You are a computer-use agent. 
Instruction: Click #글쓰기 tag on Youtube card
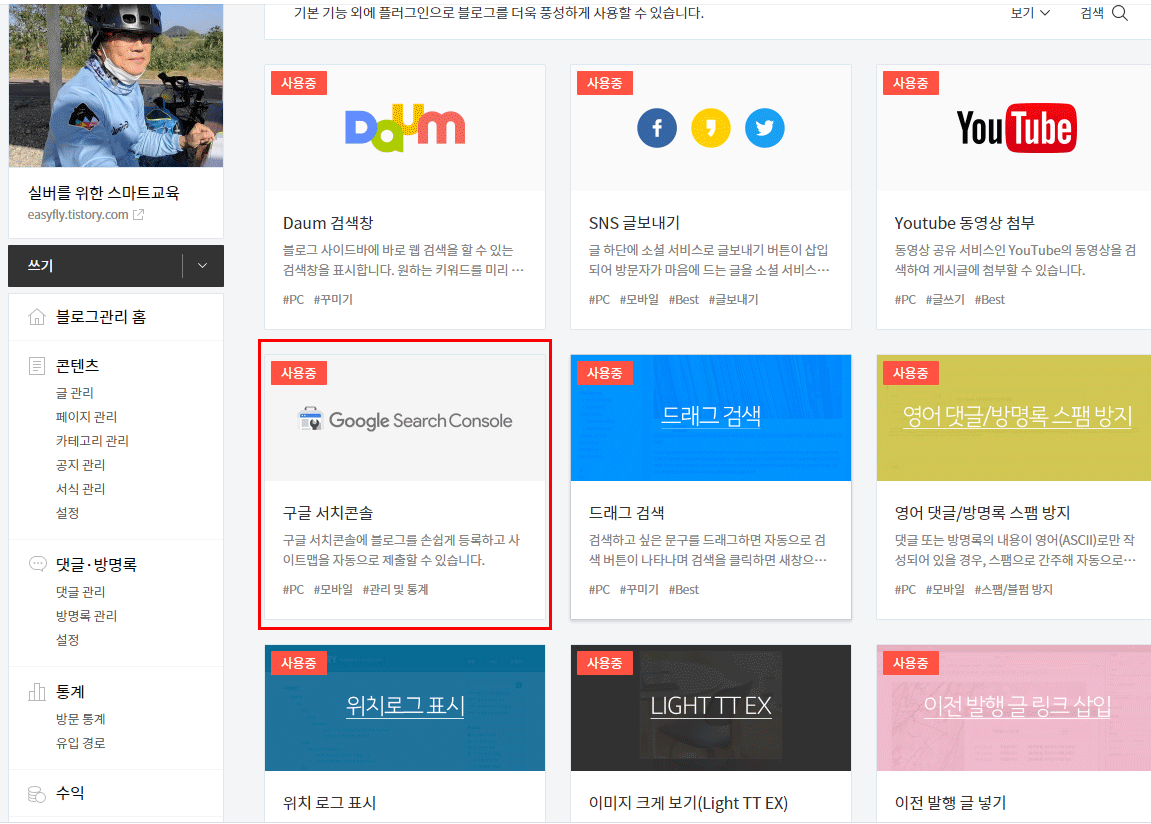pyautogui.click(x=945, y=299)
